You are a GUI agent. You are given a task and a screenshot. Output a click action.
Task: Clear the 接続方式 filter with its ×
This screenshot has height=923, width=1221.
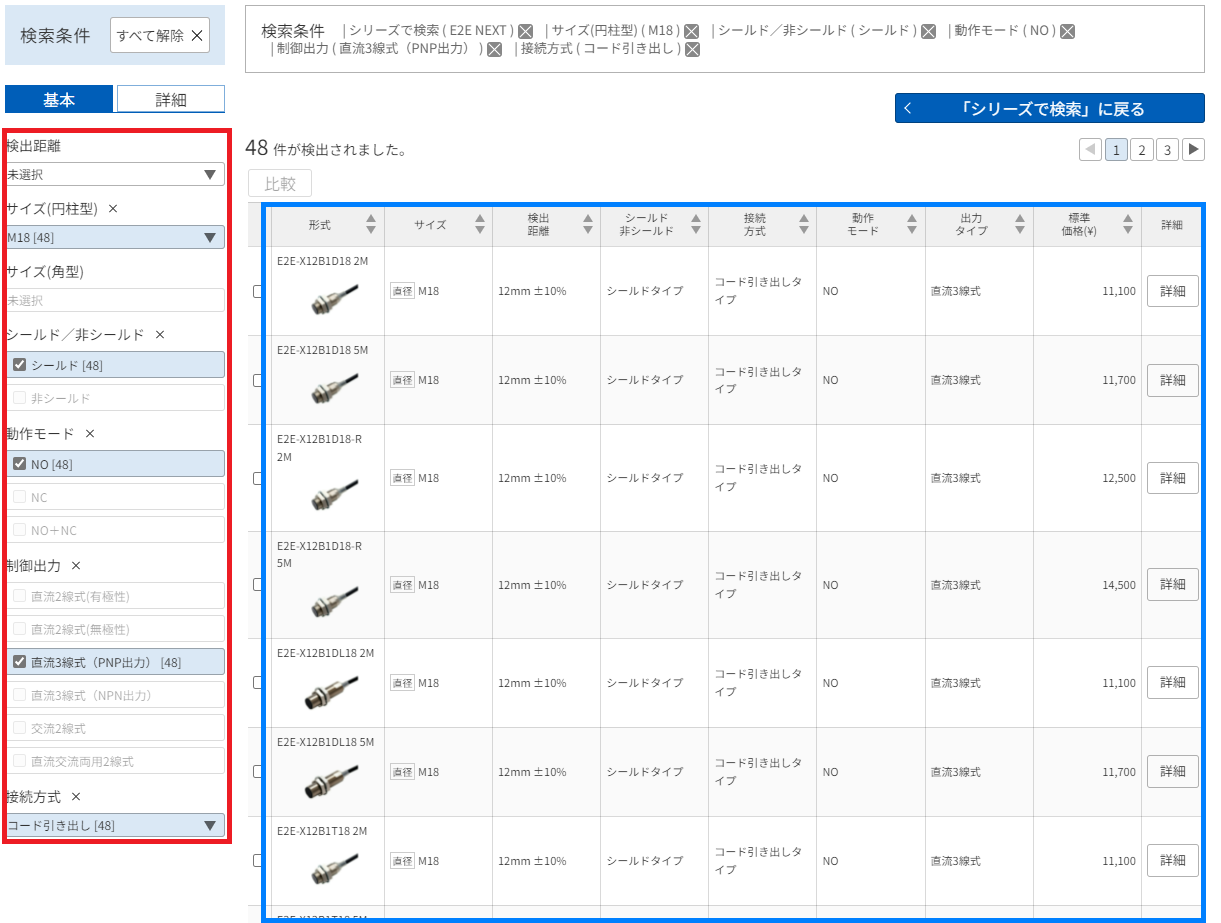(x=76, y=797)
